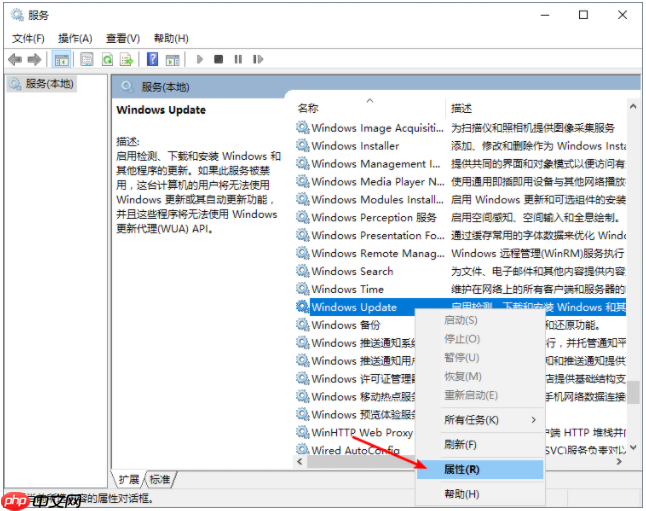Click the Back arrow toolbar icon
The height and width of the screenshot is (511, 646).
[x=15, y=59]
